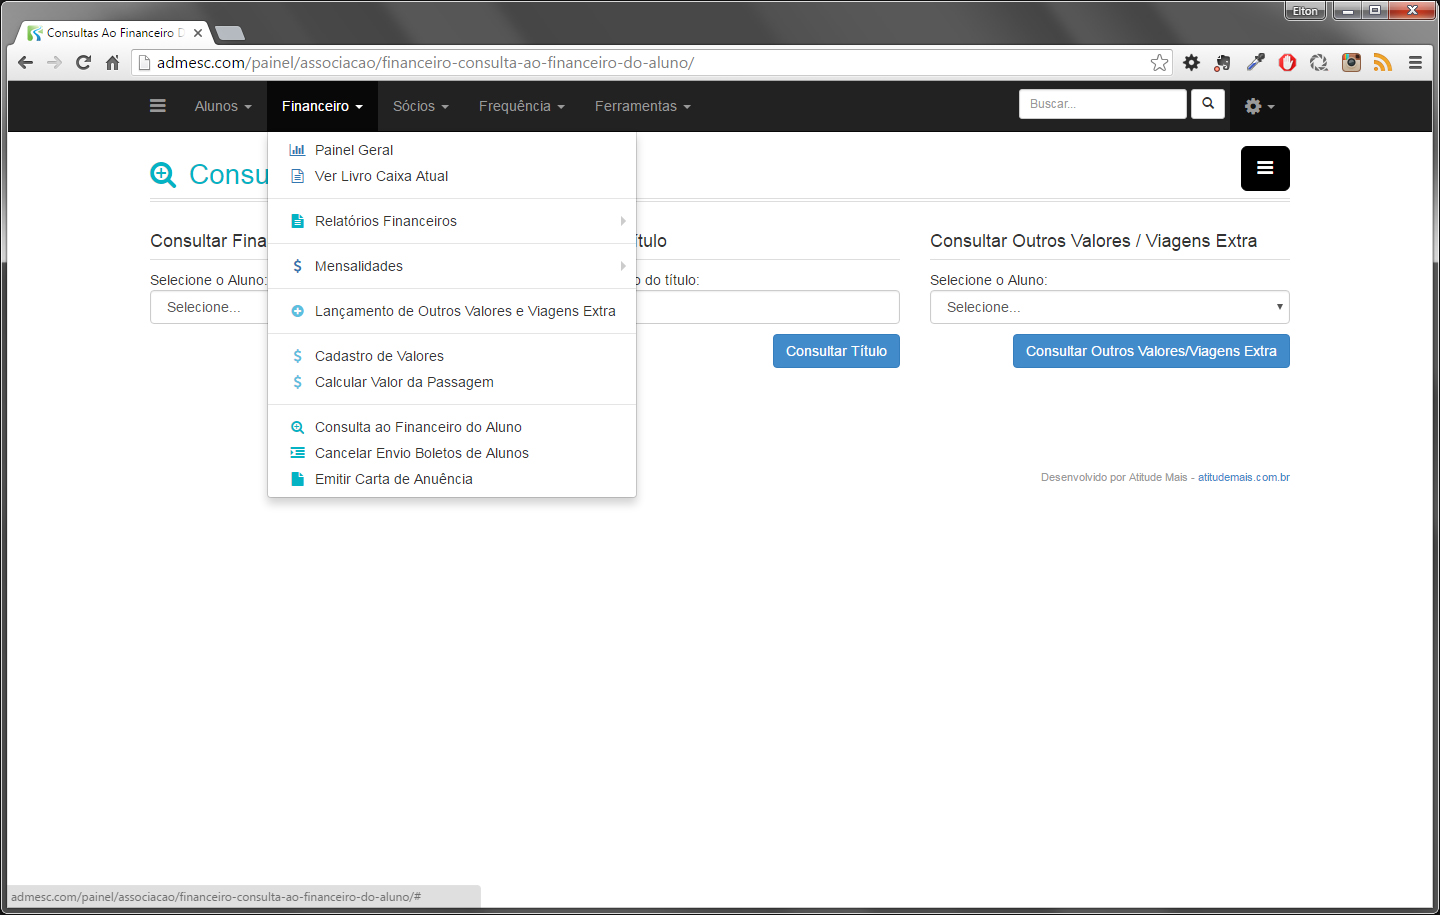Focus the Buscar search field
The image size is (1440, 915).
[1102, 104]
